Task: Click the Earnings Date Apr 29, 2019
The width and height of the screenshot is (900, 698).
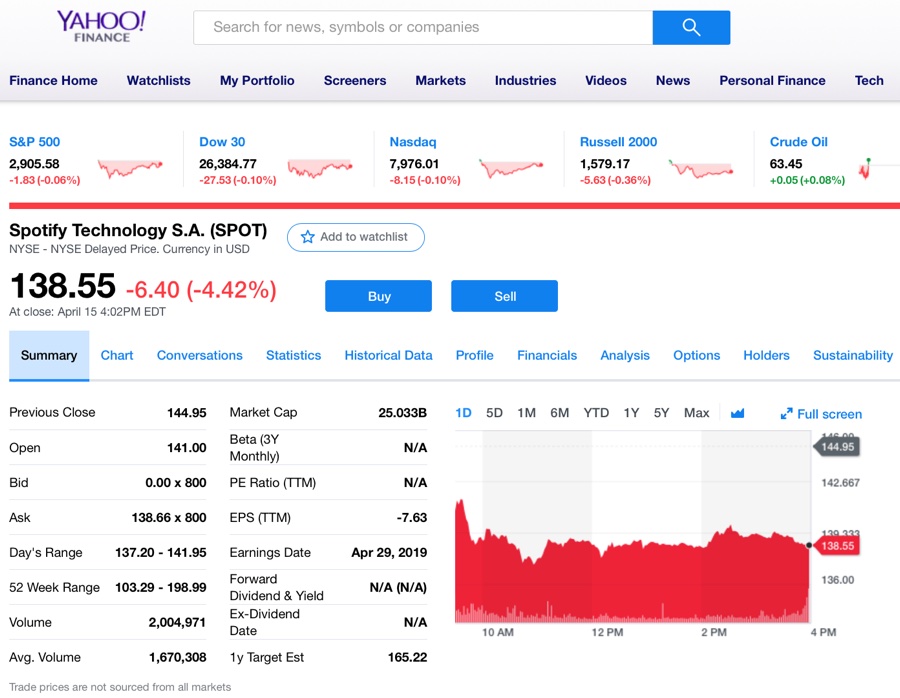Action: [x=389, y=553]
